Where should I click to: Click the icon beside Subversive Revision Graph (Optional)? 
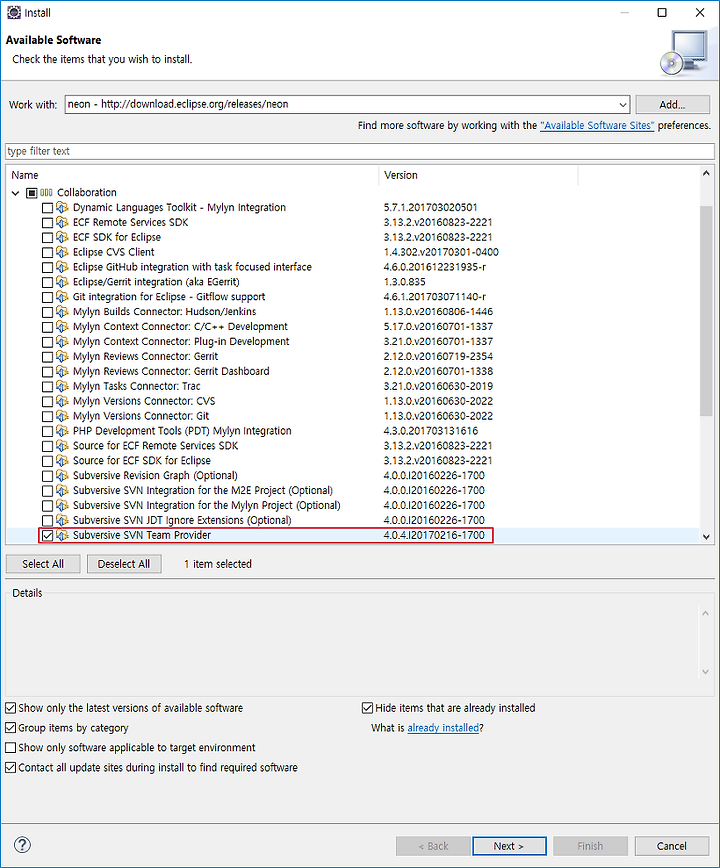[x=63, y=476]
